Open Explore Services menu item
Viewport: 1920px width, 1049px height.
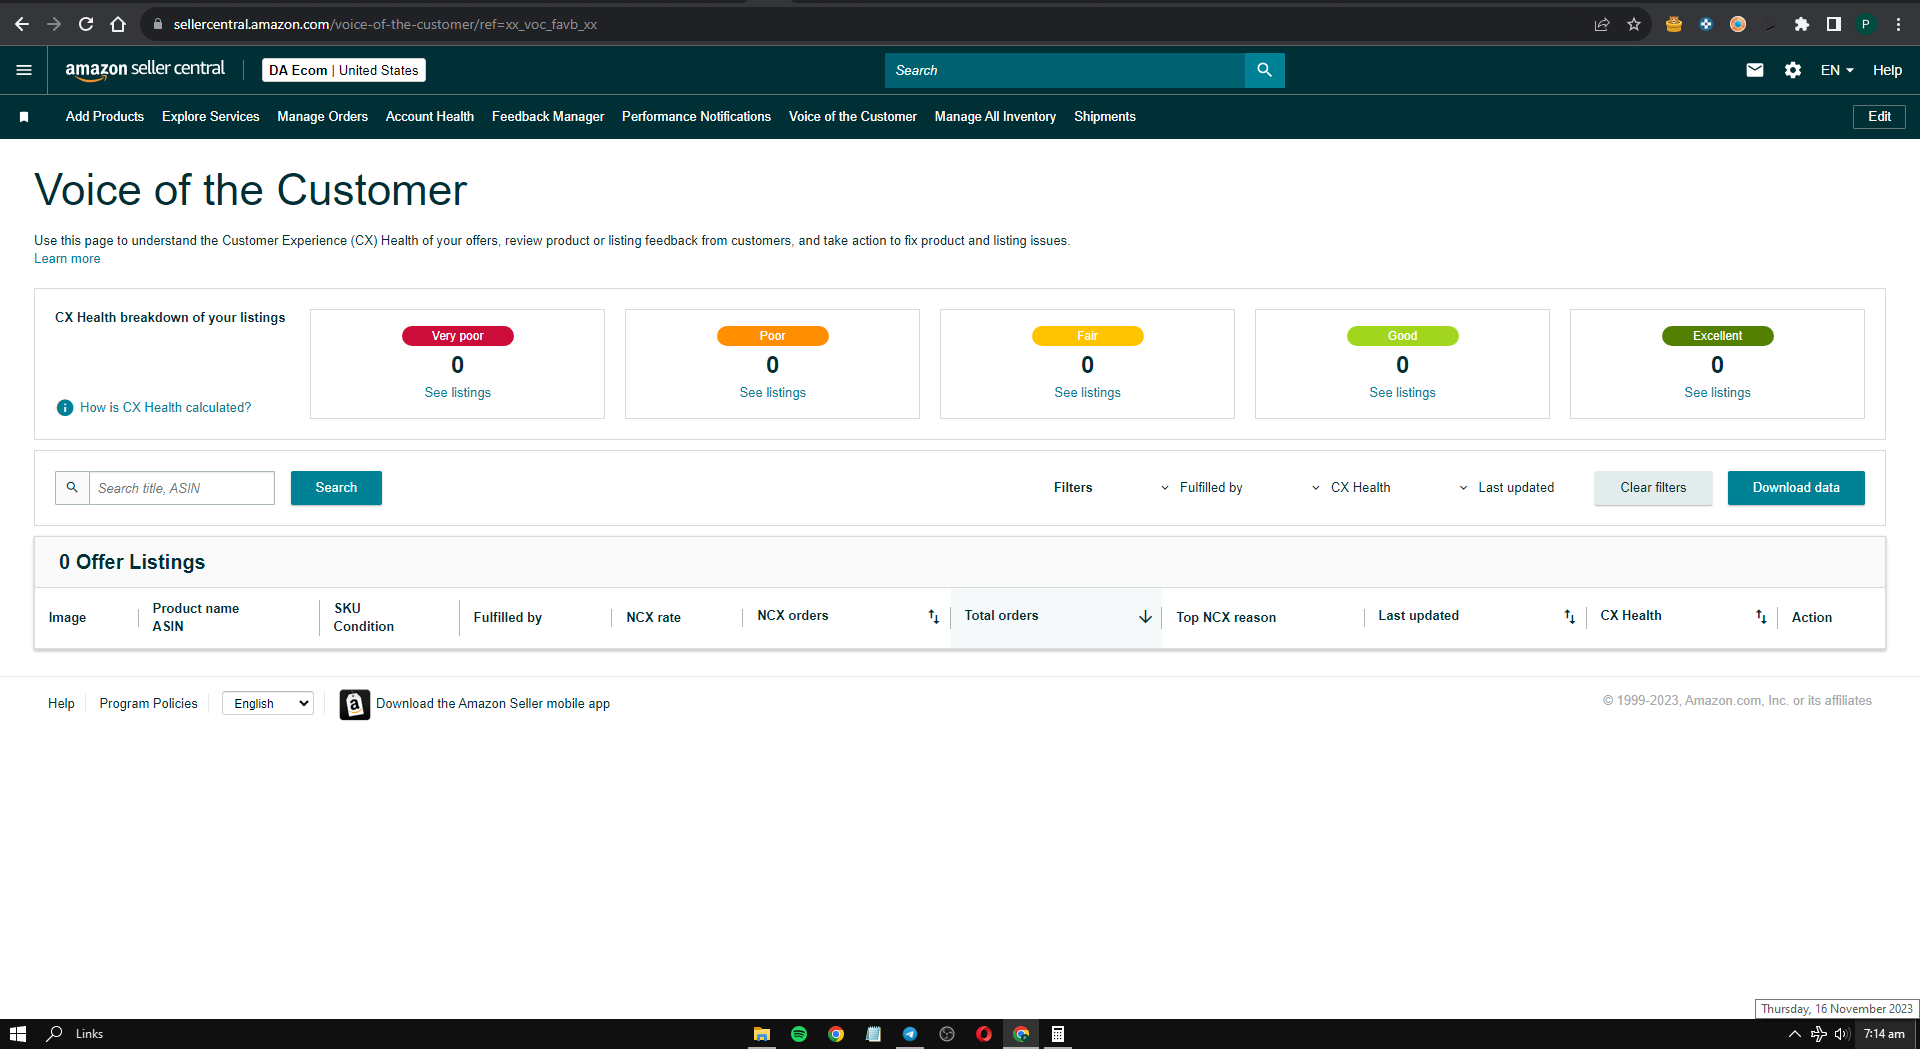pyautogui.click(x=211, y=117)
